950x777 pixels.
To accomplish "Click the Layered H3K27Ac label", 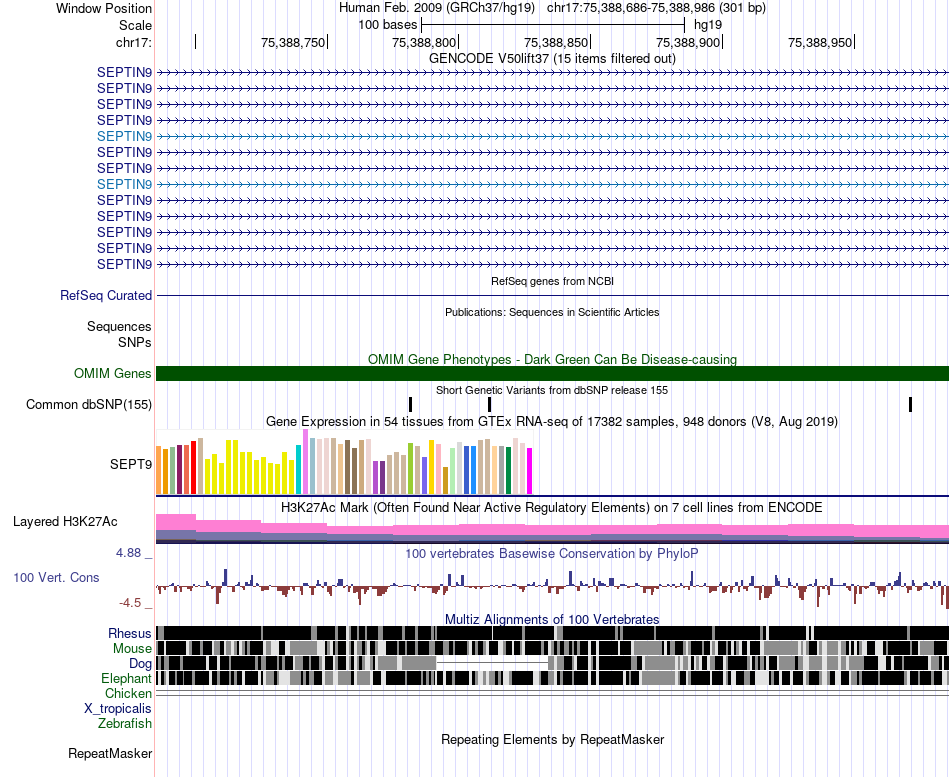I will click(65, 521).
